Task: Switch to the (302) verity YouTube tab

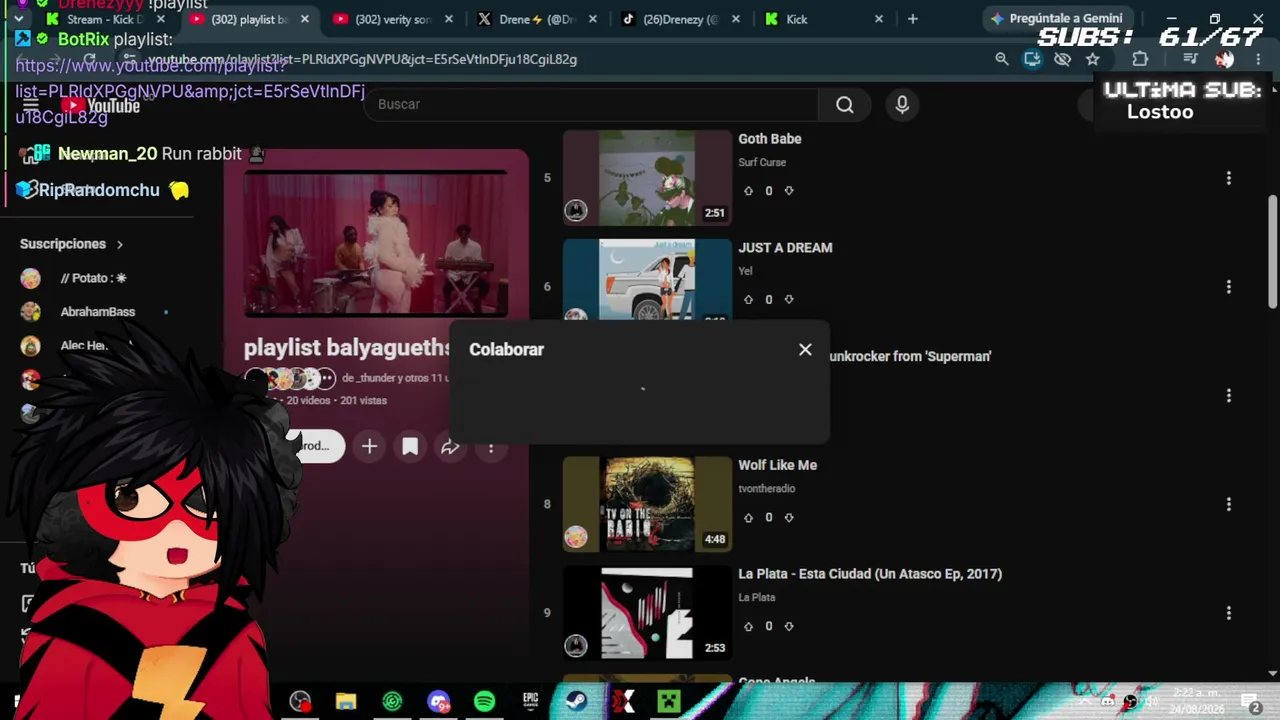Action: pos(393,19)
